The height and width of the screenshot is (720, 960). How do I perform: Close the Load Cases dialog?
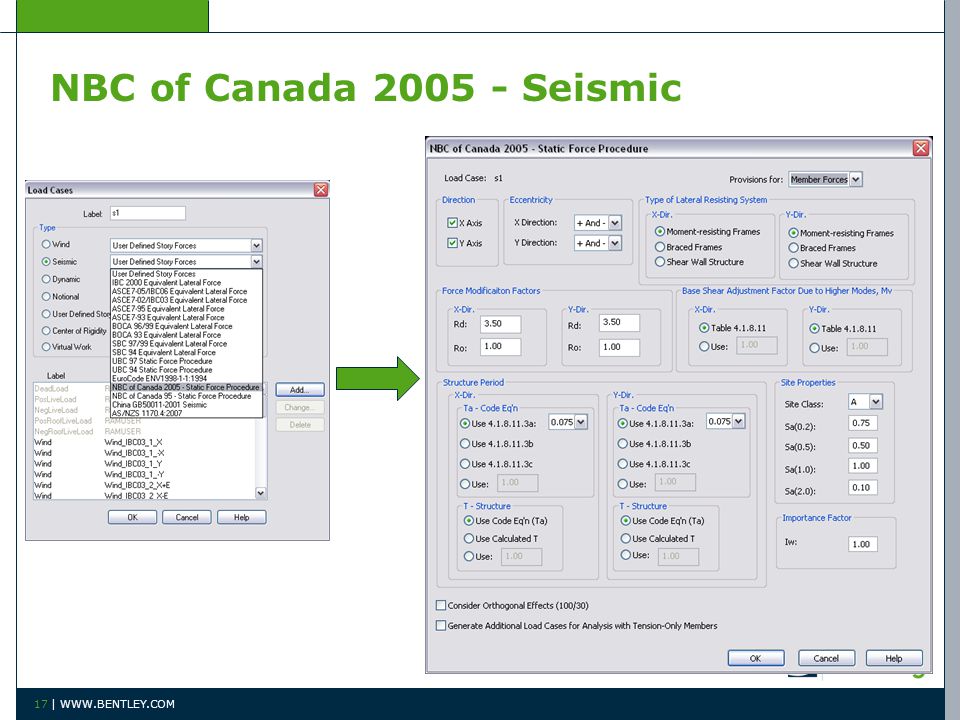[321, 190]
